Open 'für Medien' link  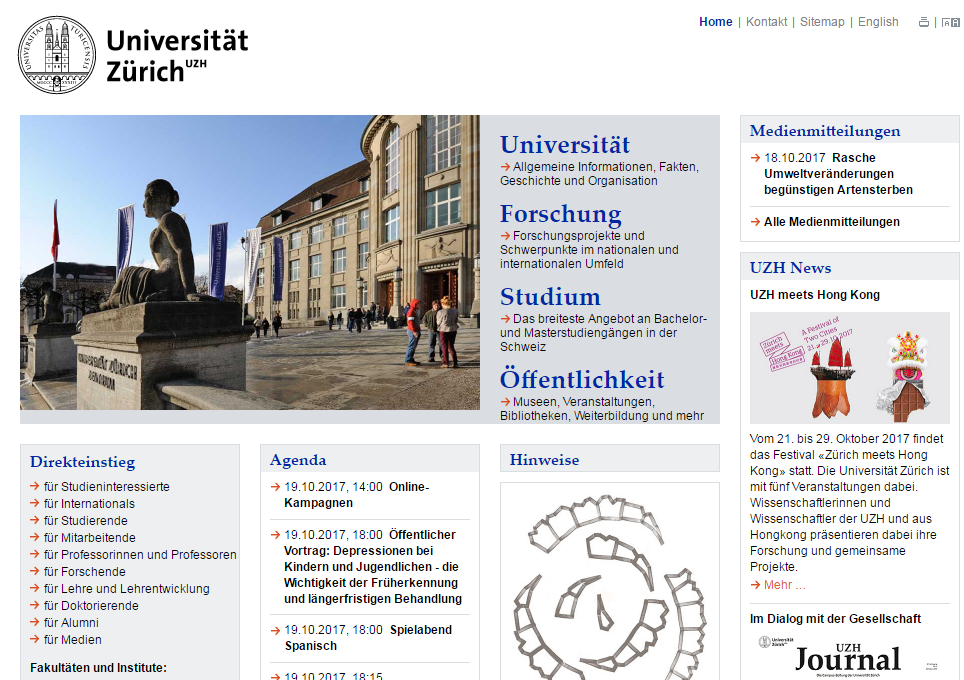pos(73,639)
